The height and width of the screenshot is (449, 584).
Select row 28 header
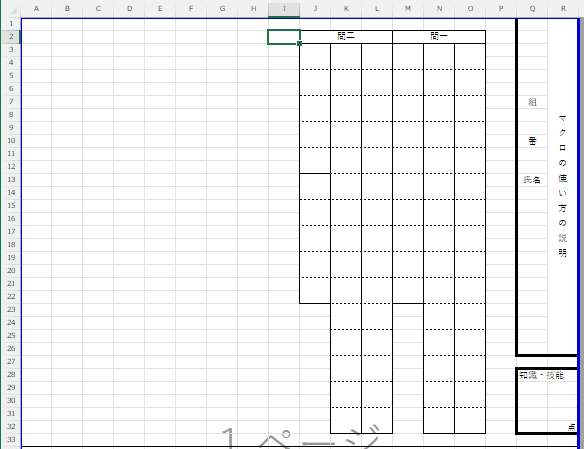(x=11, y=374)
